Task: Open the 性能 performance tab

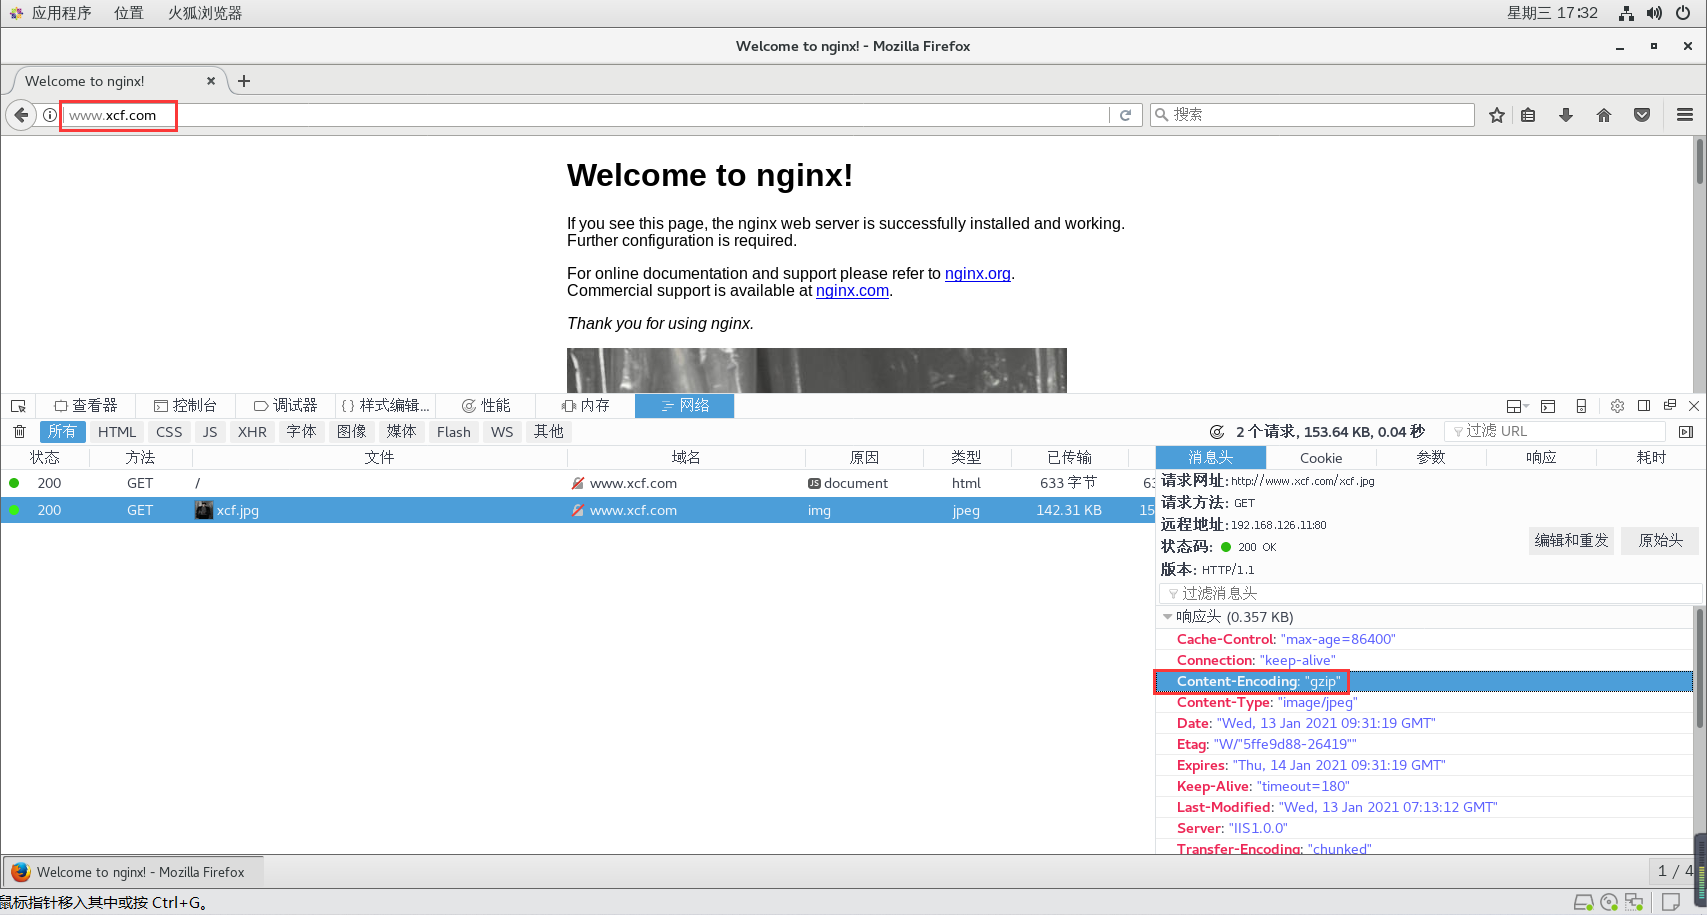Action: (x=485, y=406)
